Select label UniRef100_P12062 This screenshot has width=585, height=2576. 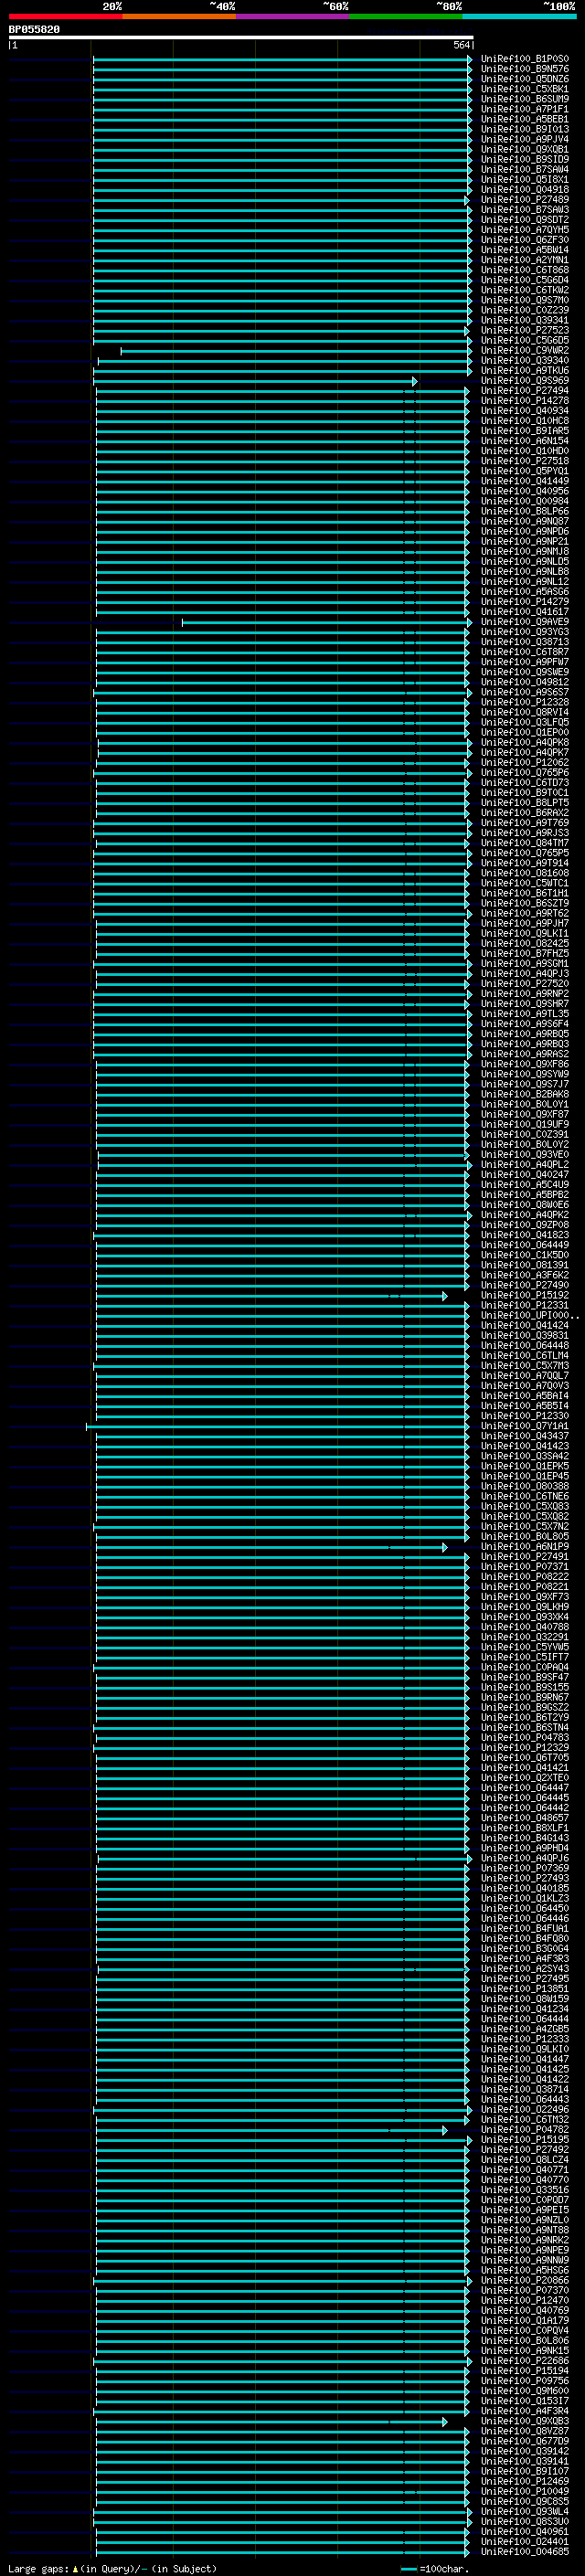click(524, 762)
